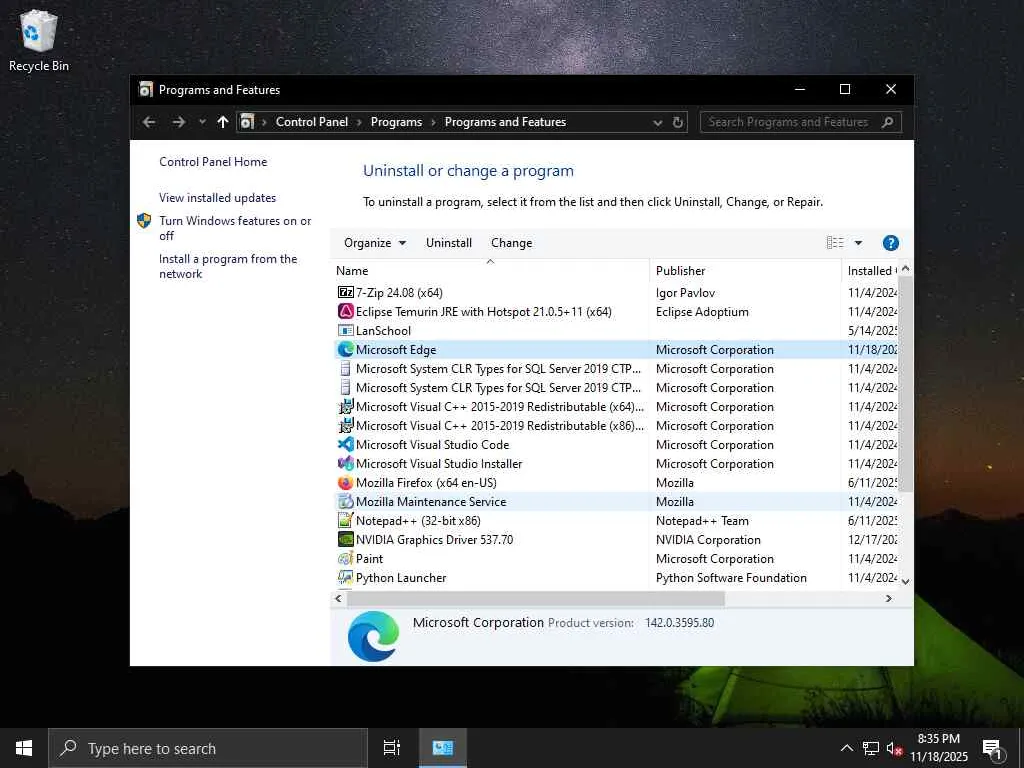Click the Control Panel taskbar button
The width and height of the screenshot is (1024, 768).
tap(443, 748)
